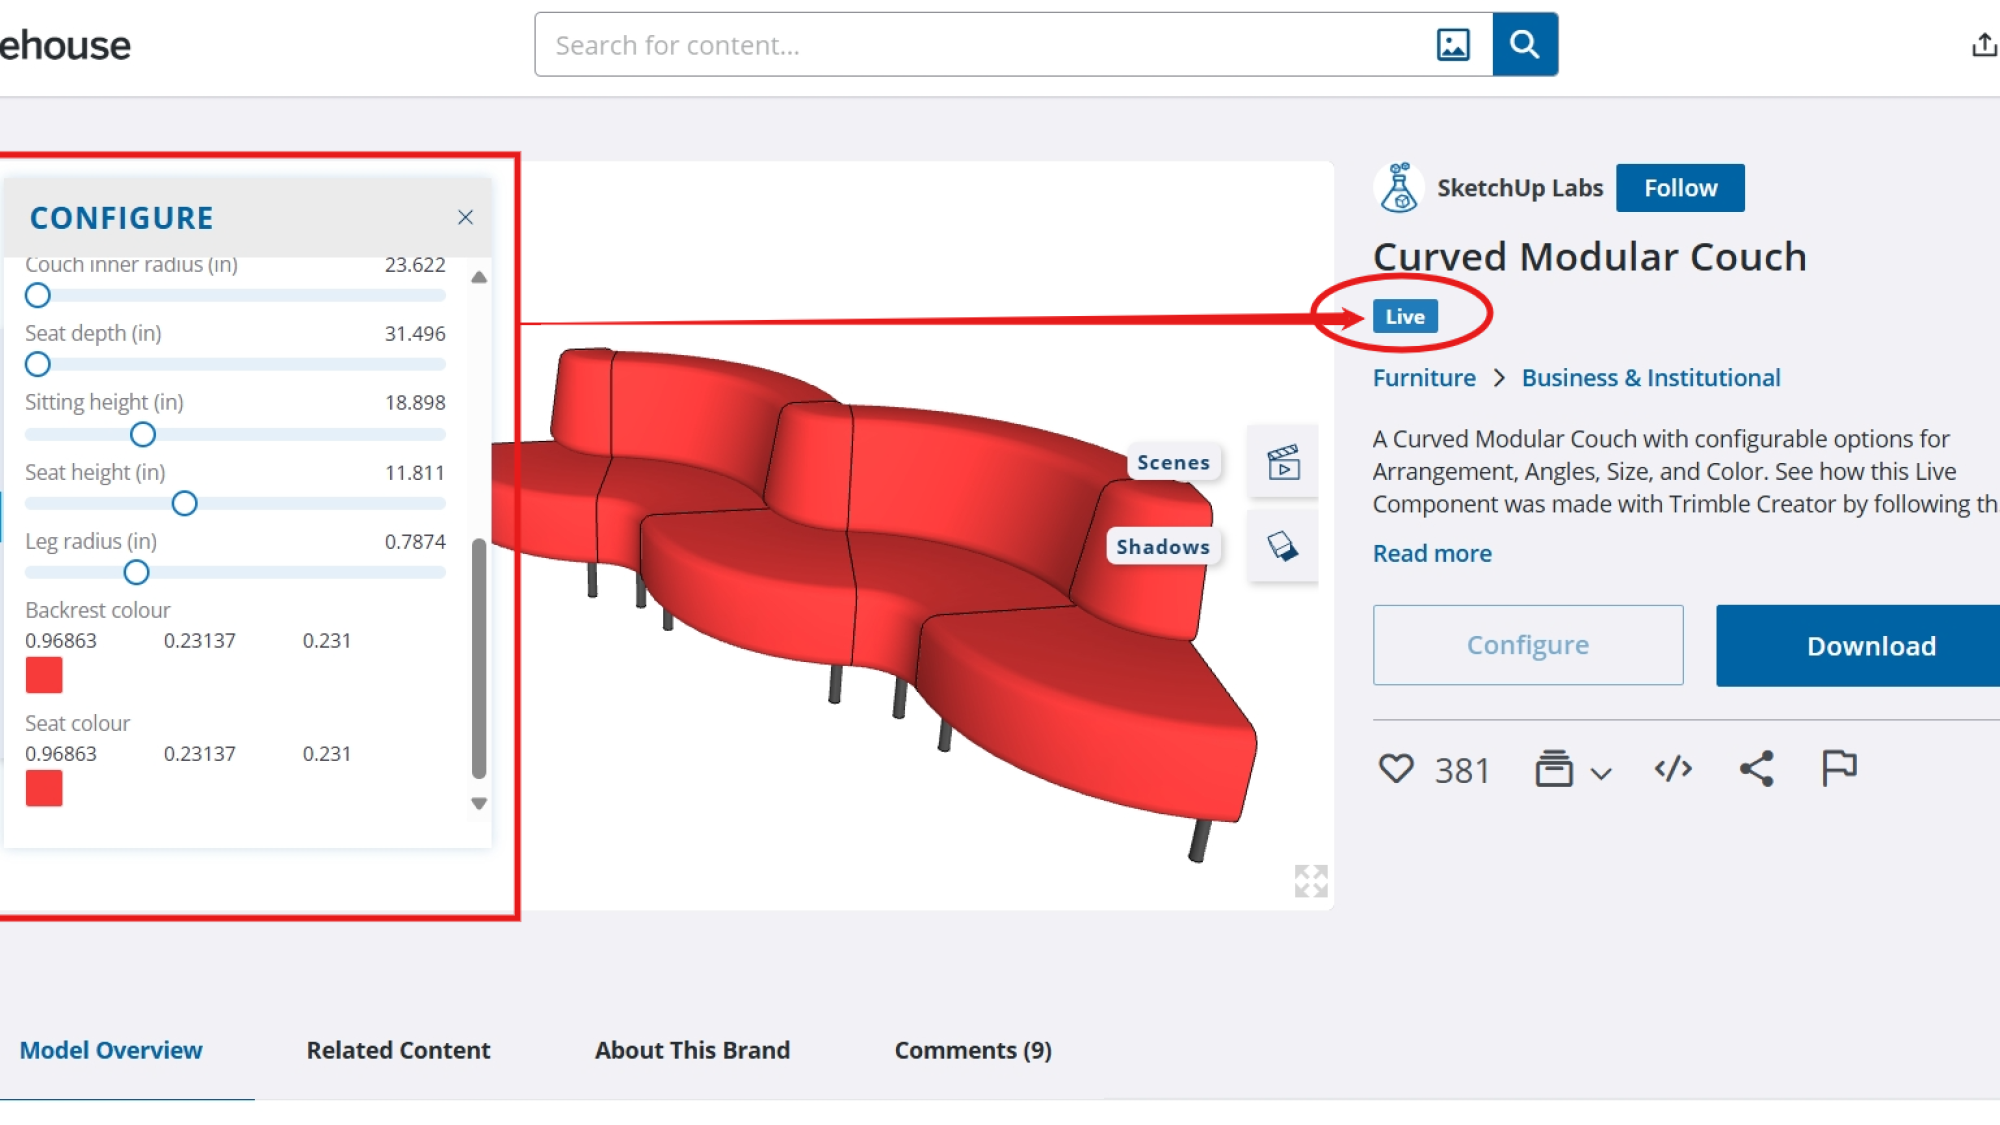
Task: Open the embed code icon
Action: click(1673, 769)
